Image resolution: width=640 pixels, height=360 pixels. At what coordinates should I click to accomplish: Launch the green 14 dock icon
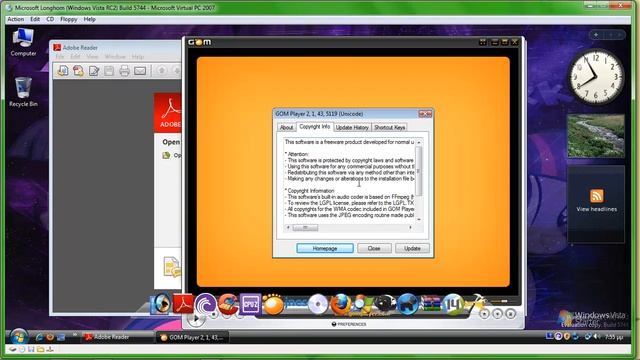[452, 304]
